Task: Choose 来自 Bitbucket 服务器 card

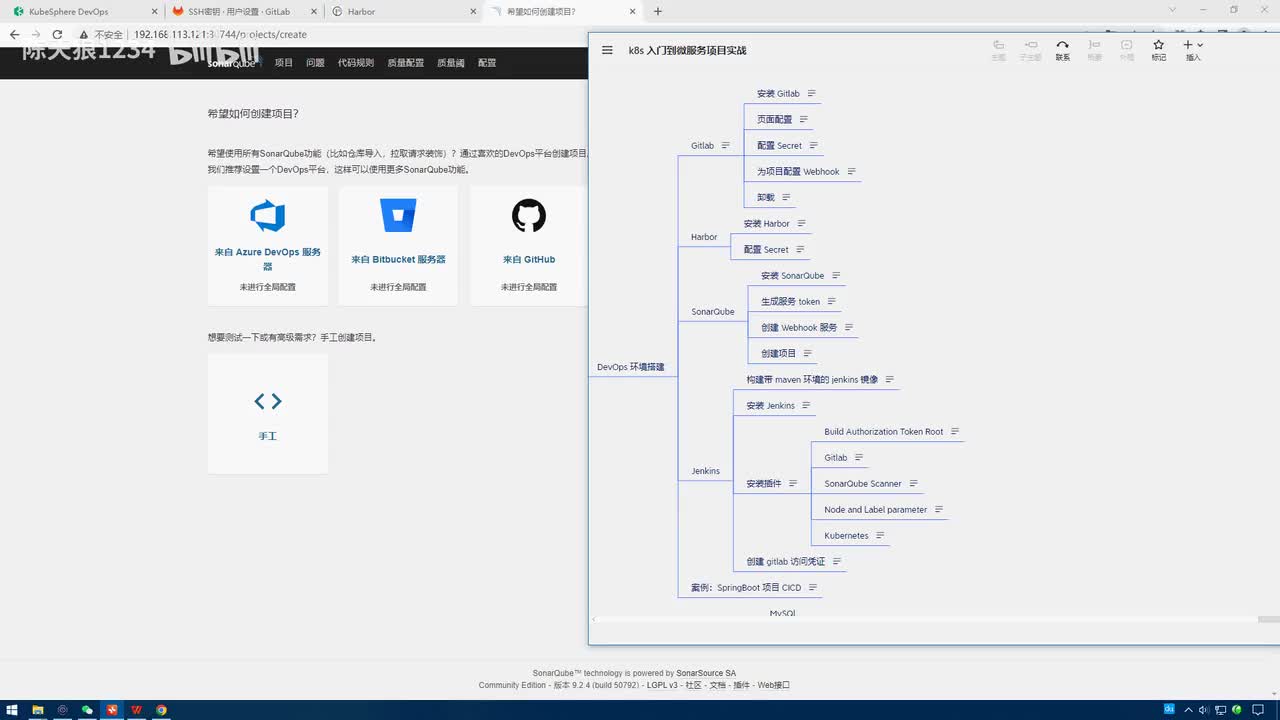Action: (x=398, y=246)
